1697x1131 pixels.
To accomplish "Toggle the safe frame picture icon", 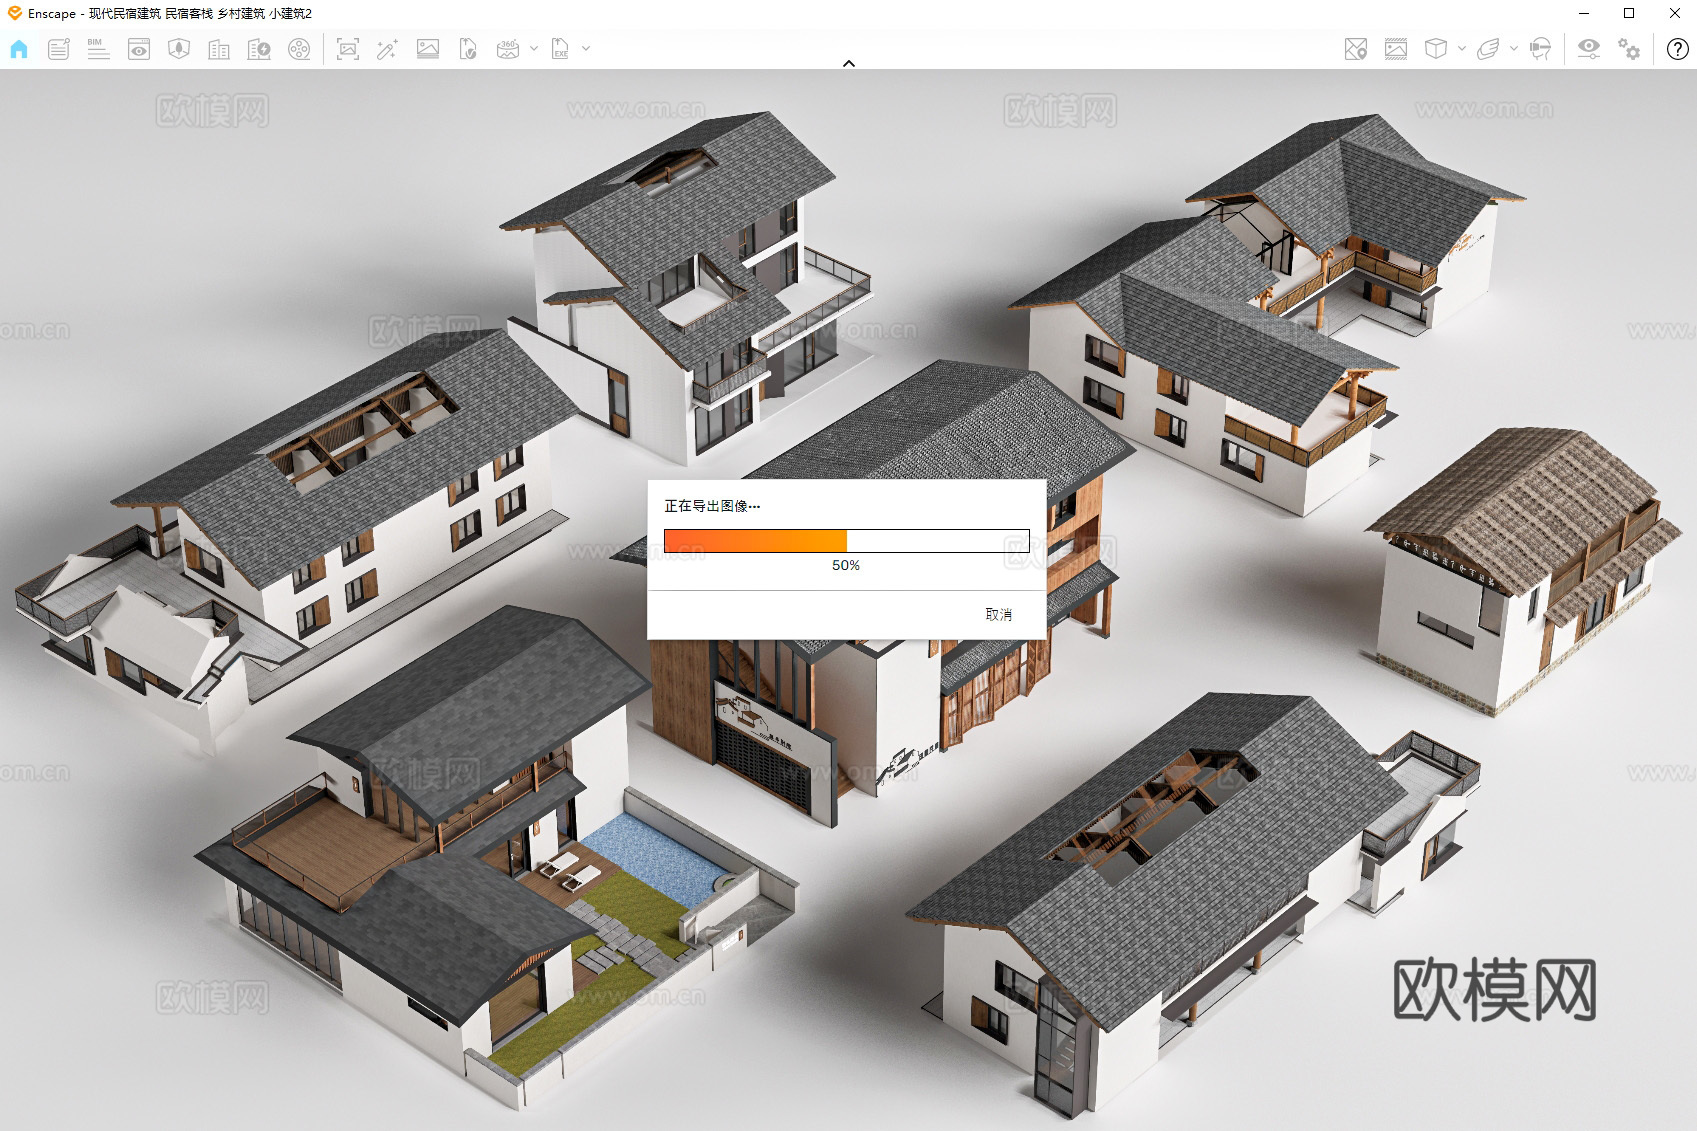I will 1396,49.
